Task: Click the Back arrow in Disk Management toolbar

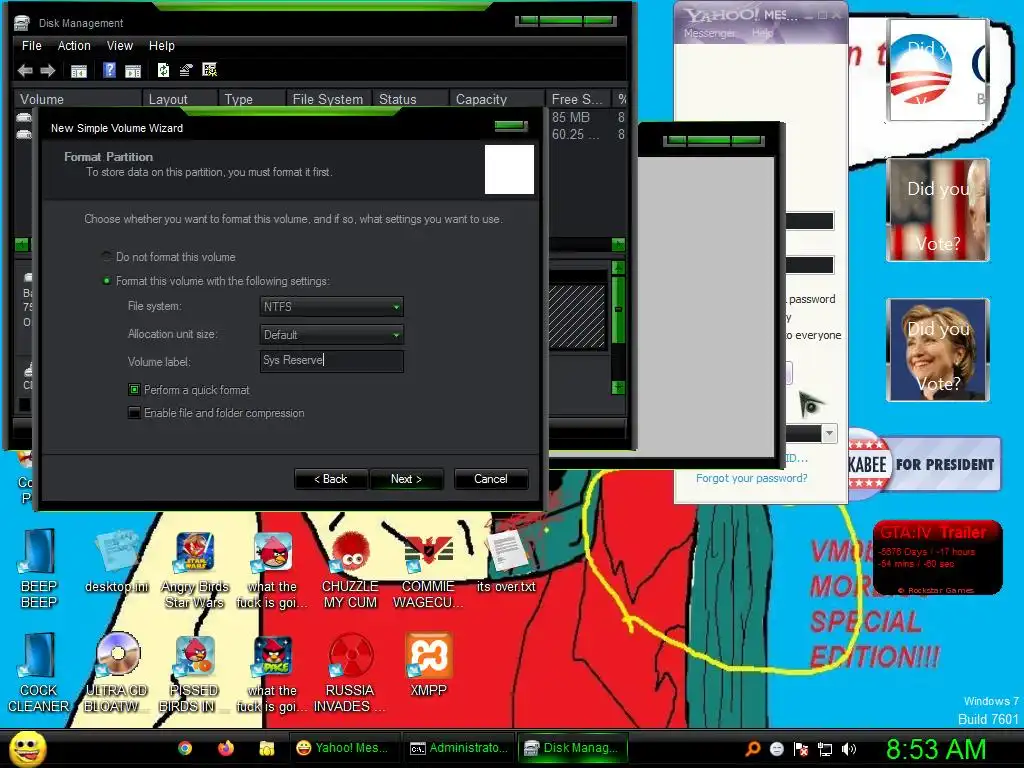Action: coord(25,71)
